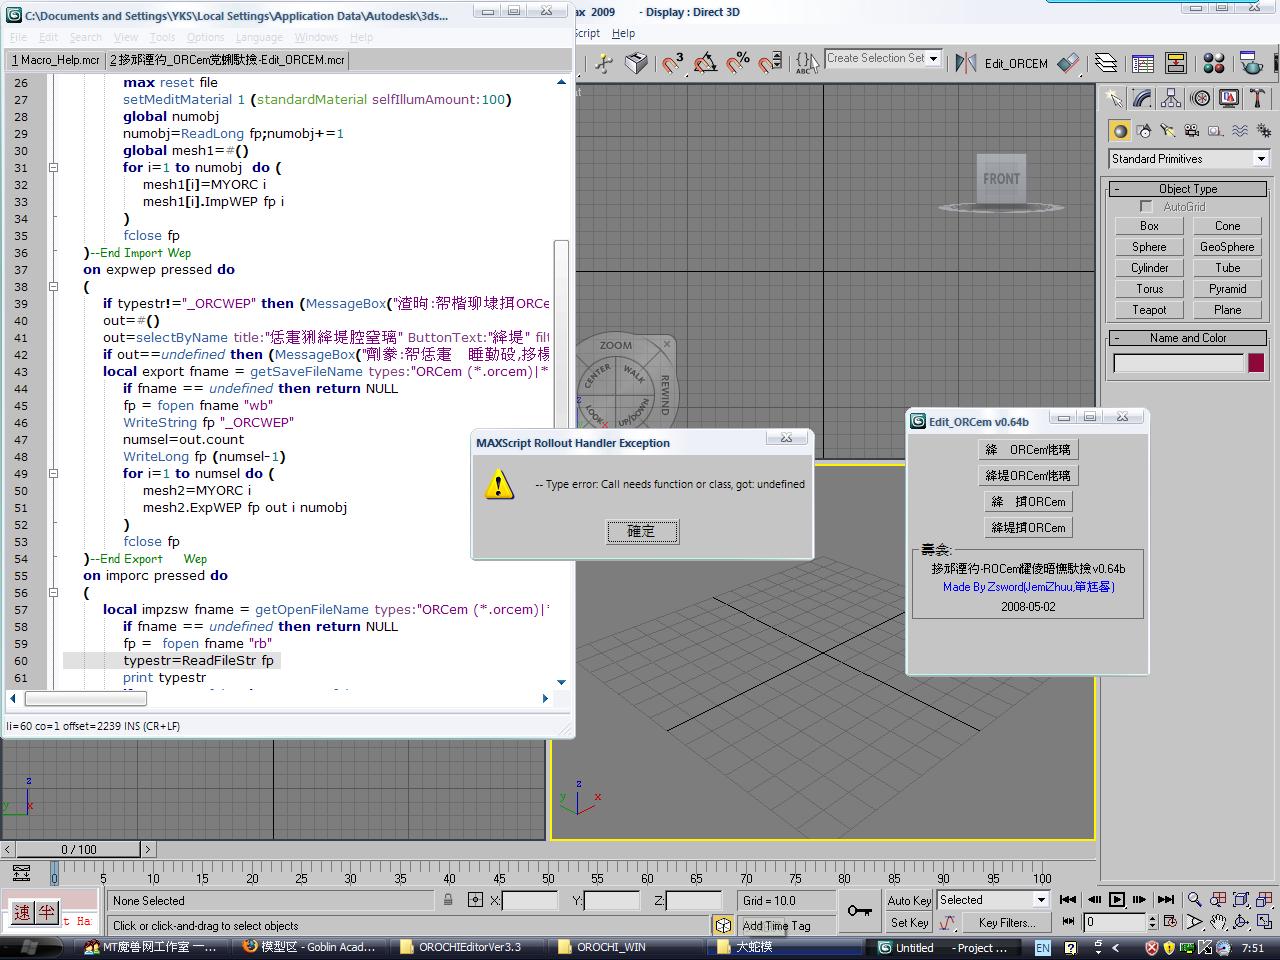Toggle Key Mode next to frame field
This screenshot has width=1280, height=960.
point(1068,922)
